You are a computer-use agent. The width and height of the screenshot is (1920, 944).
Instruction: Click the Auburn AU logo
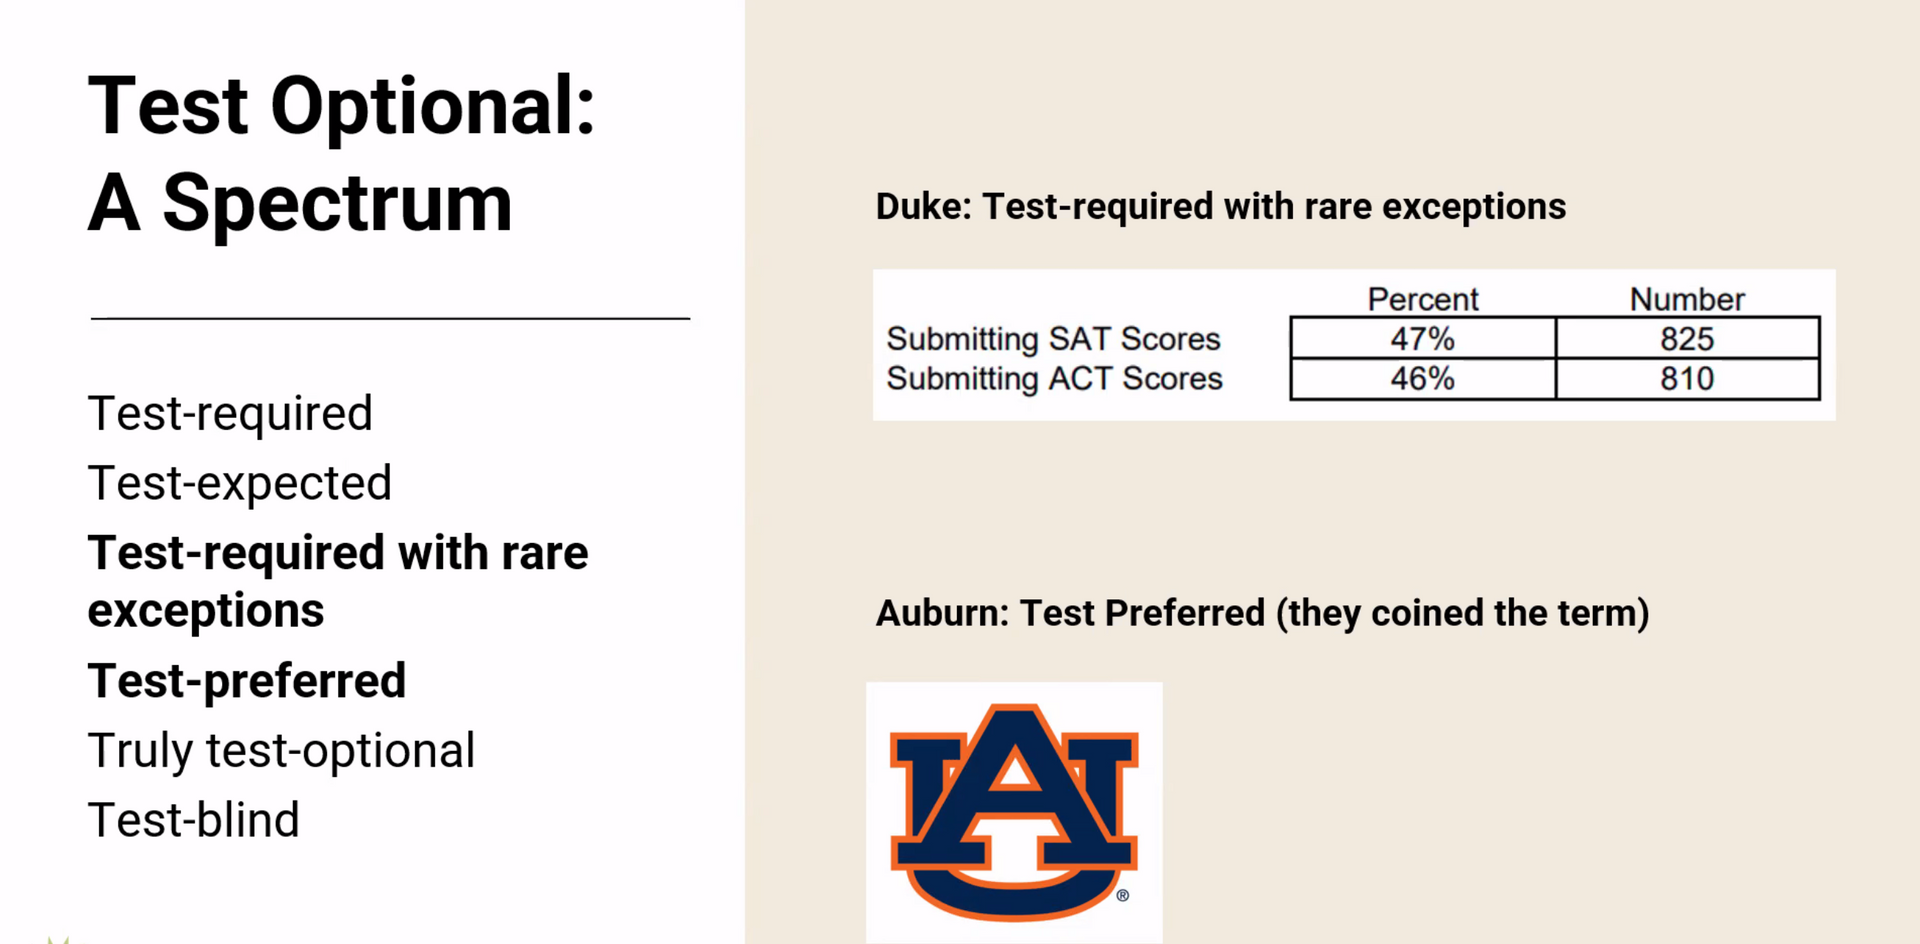pyautogui.click(x=1014, y=812)
